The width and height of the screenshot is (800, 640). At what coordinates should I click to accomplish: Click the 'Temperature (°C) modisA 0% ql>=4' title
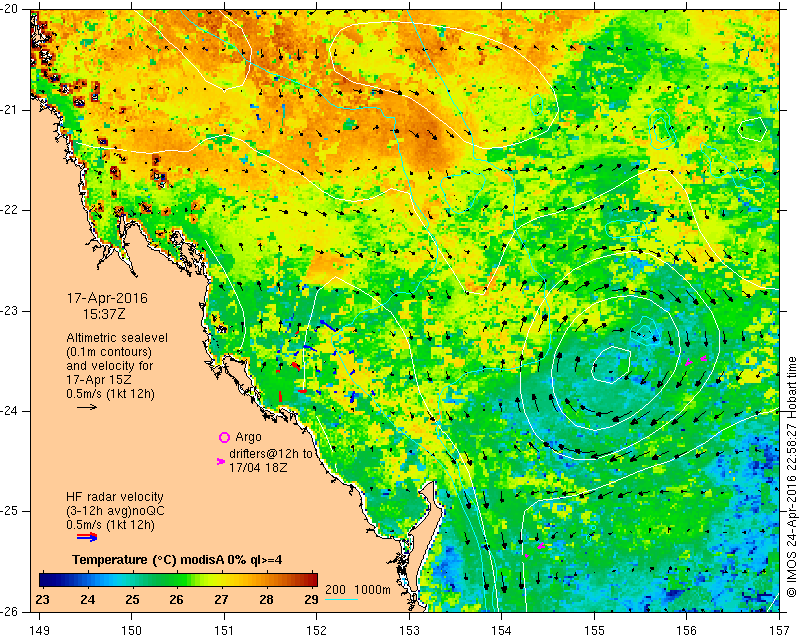(x=177, y=560)
